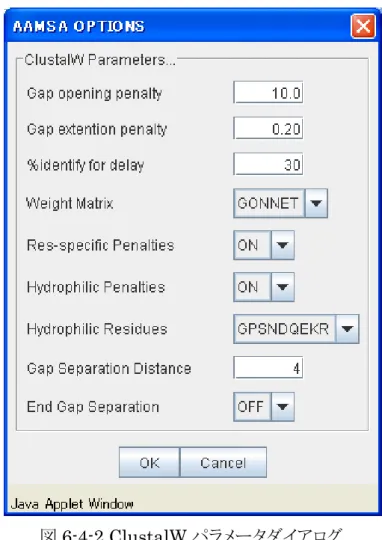Confirm settings with the OK button

coord(149,462)
